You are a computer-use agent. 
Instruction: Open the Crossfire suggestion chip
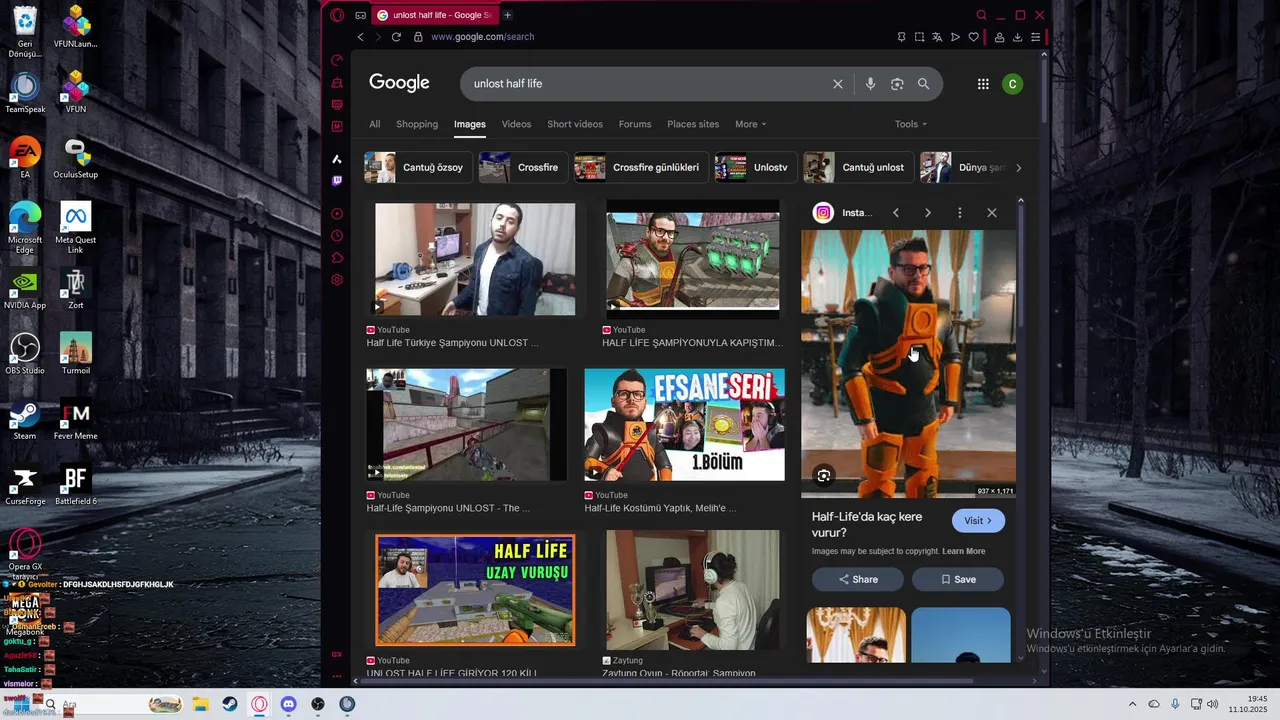pyautogui.click(x=524, y=167)
